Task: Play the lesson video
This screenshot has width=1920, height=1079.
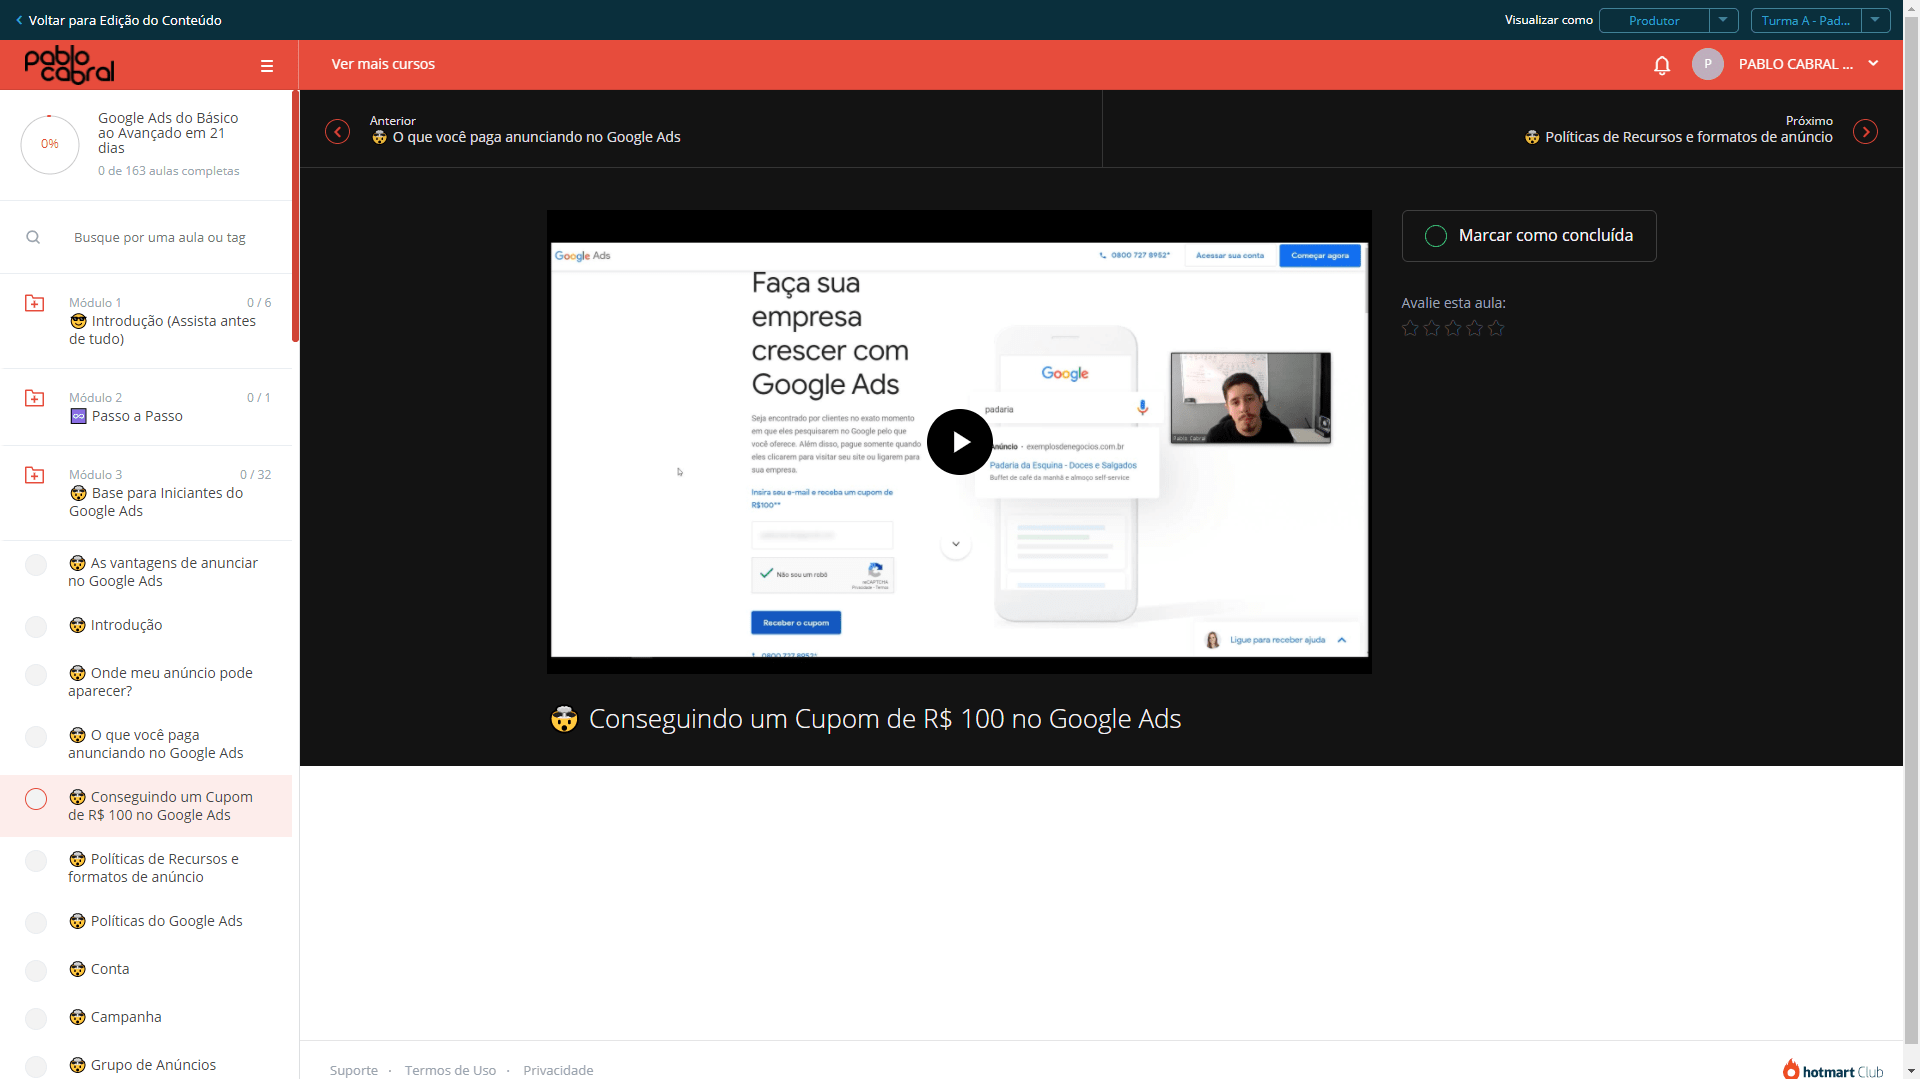Action: (959, 441)
